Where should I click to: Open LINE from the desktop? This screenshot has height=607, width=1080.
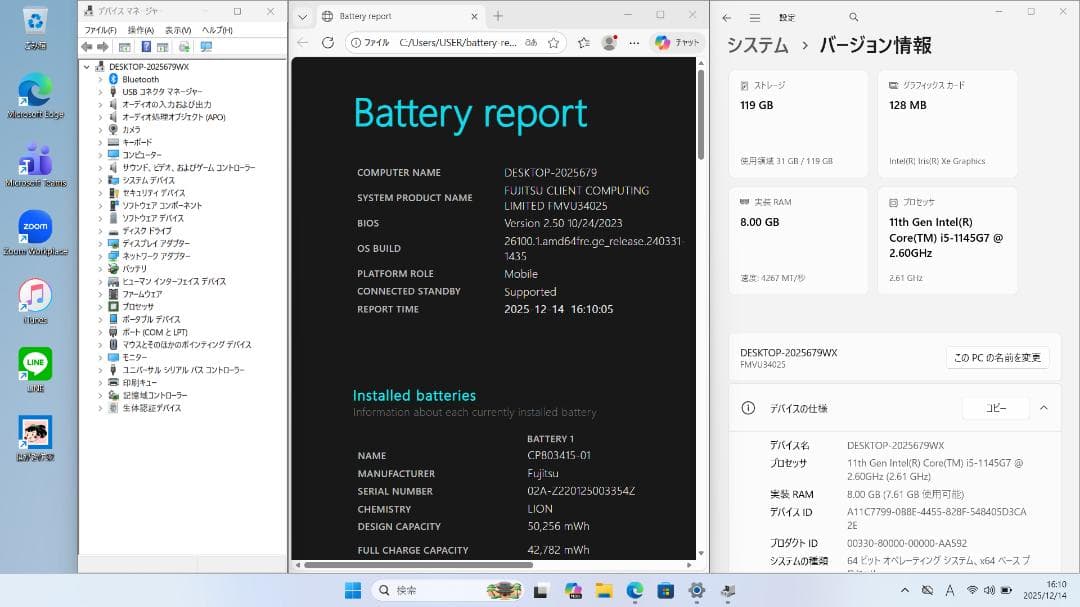36,365
